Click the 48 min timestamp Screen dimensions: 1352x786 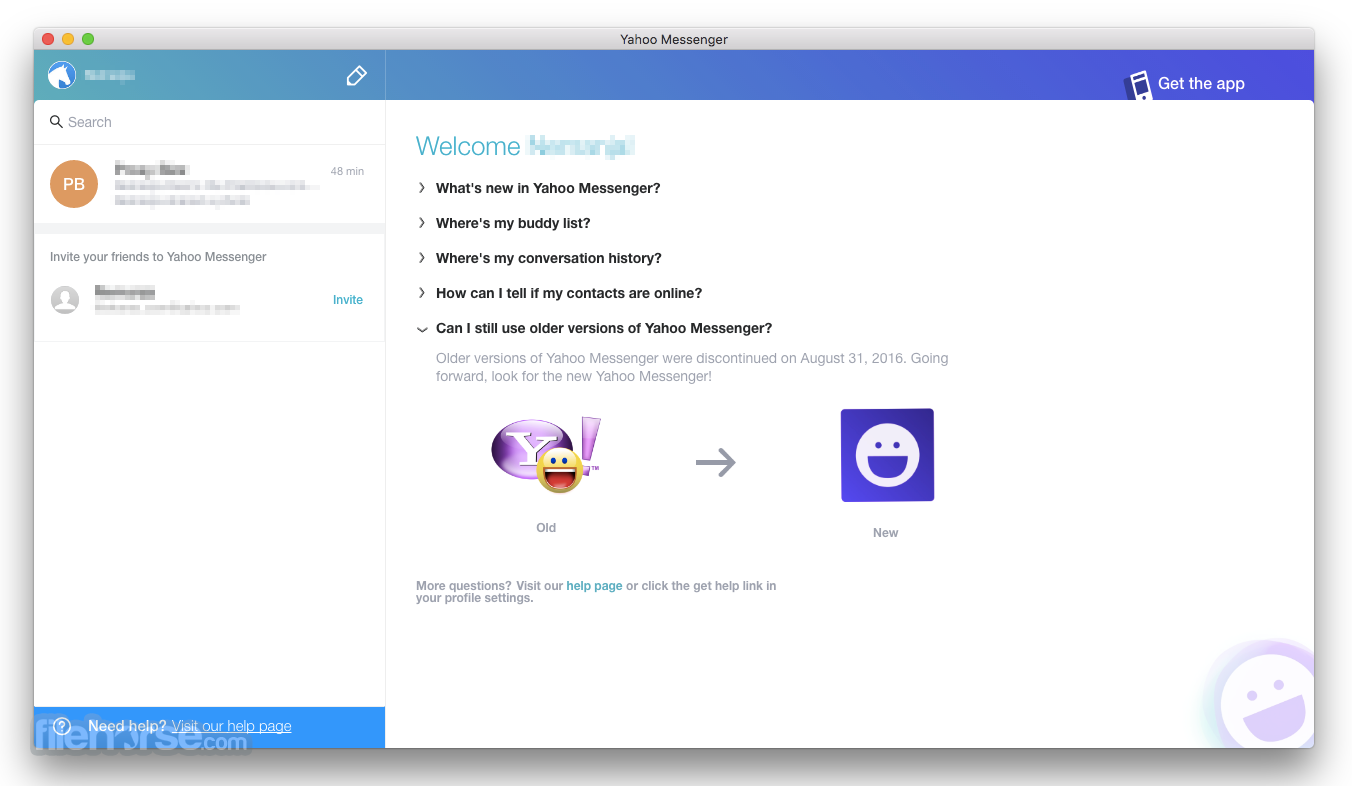point(347,171)
